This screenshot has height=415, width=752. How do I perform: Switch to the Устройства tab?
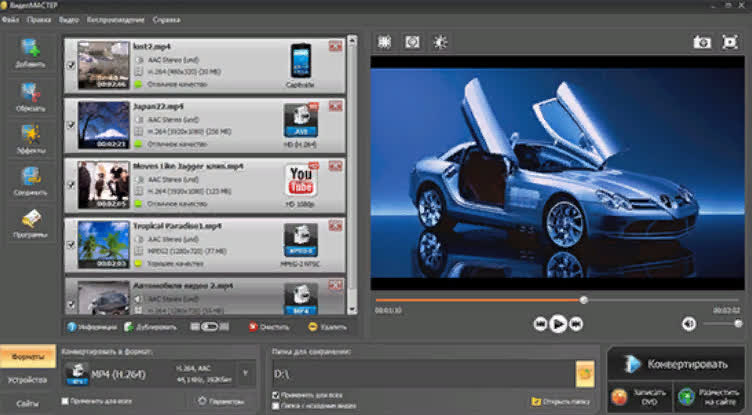[28, 380]
